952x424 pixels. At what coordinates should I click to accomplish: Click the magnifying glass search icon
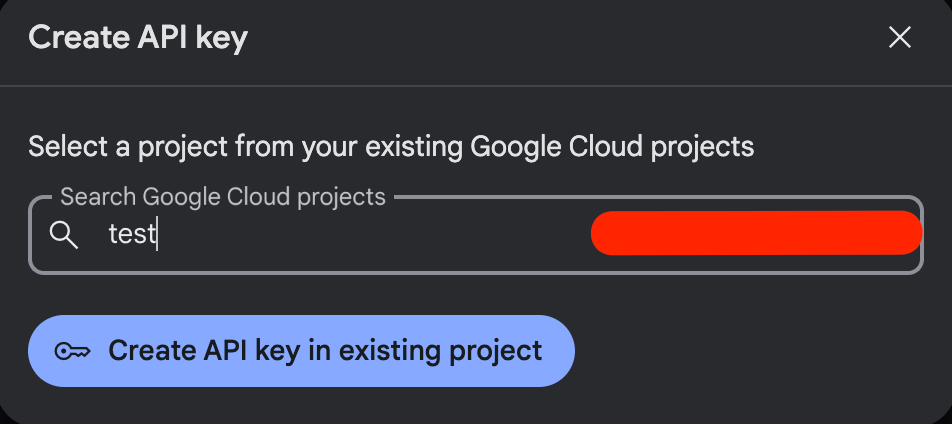coord(64,235)
